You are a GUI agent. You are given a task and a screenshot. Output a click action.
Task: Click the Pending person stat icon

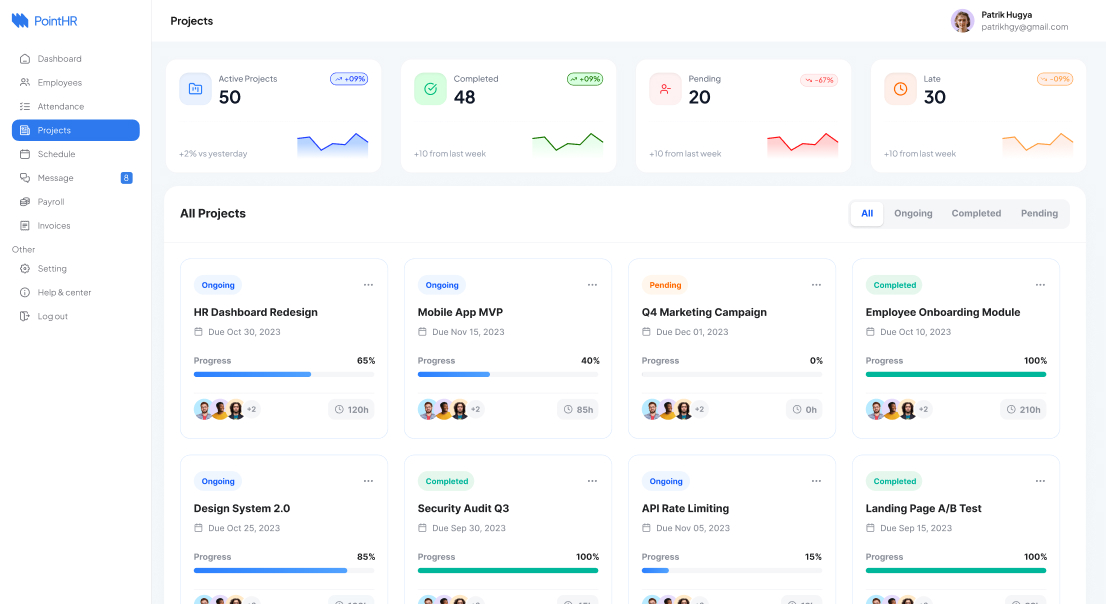[665, 89]
